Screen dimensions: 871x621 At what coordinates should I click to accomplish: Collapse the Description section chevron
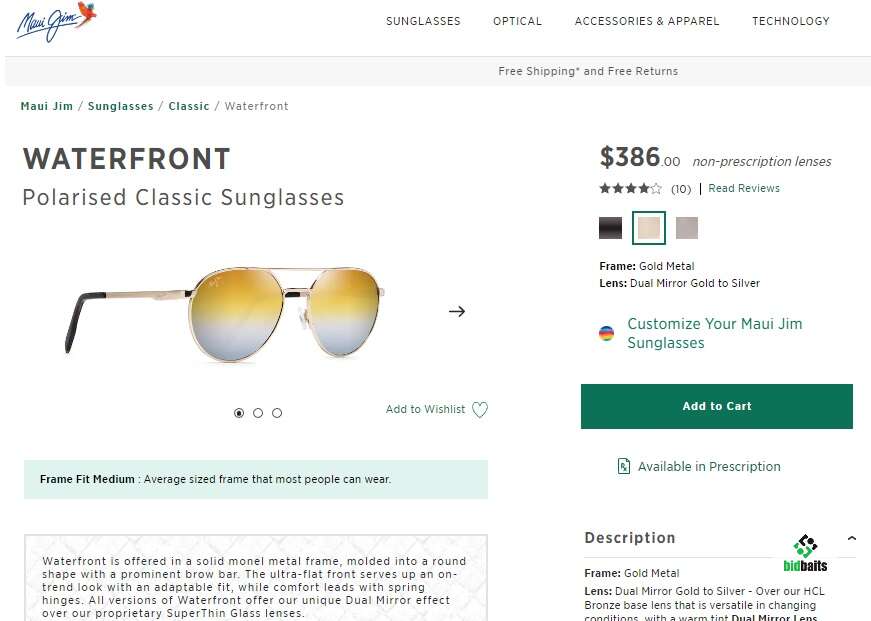tap(851, 538)
